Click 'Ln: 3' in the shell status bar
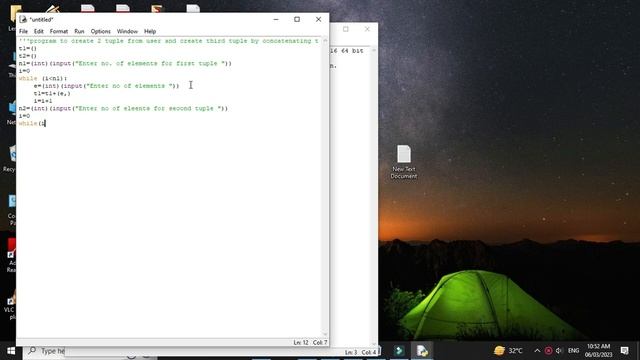The height and width of the screenshot is (360, 640). point(351,352)
